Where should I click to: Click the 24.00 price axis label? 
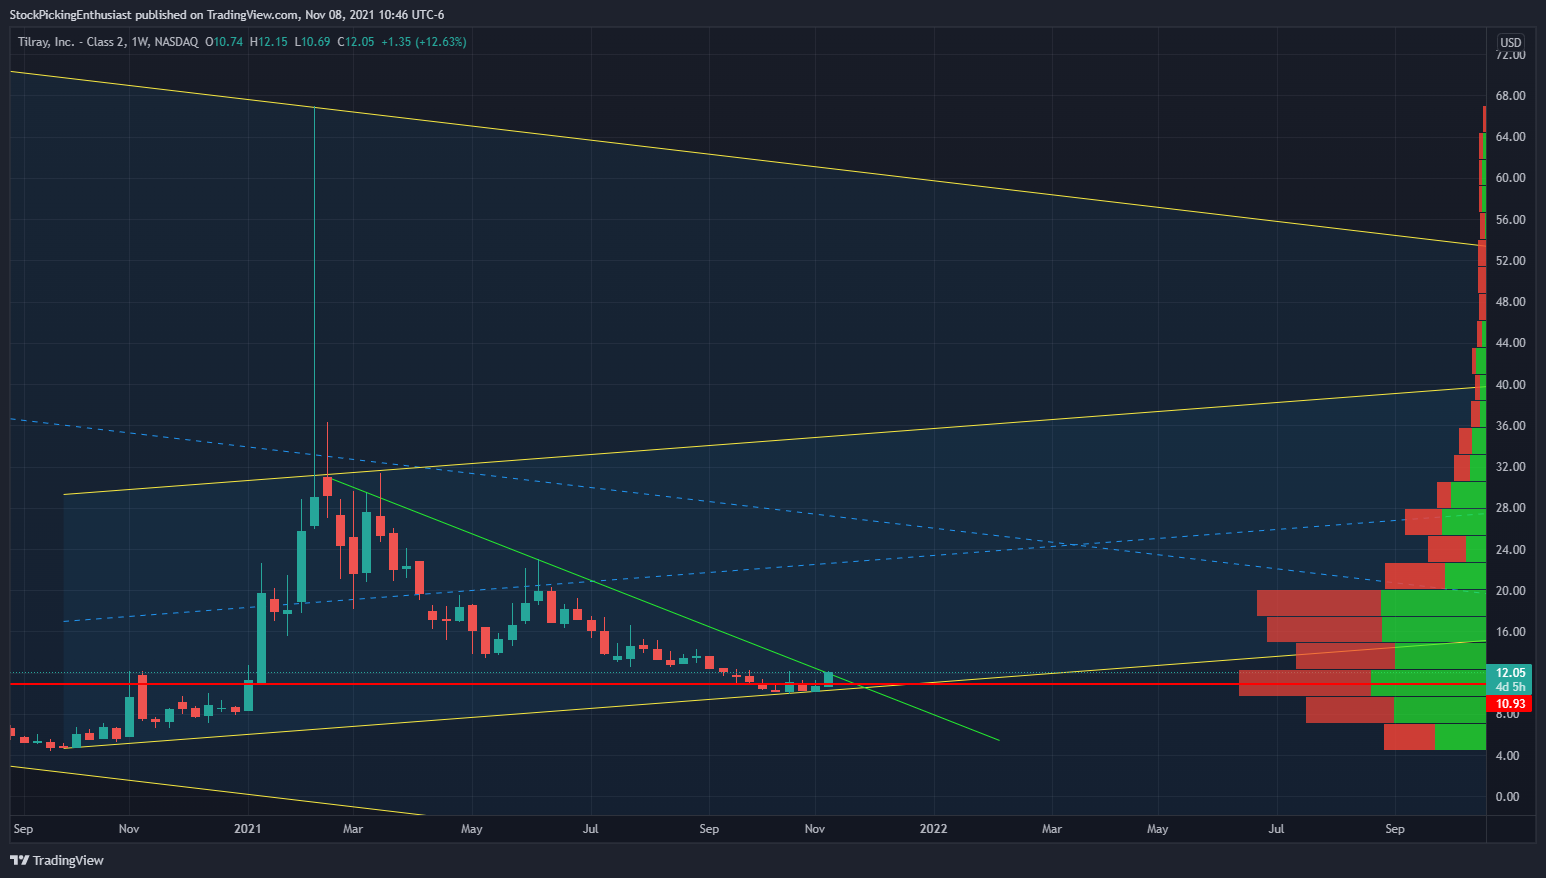tap(1510, 550)
